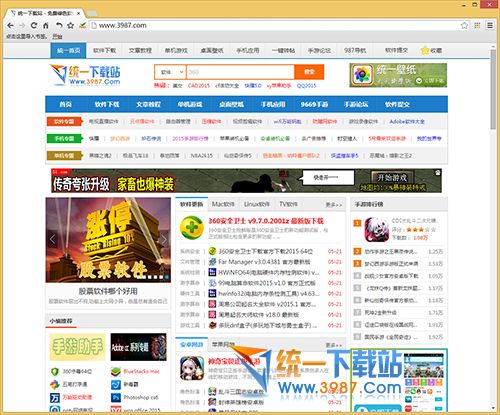Click inside the site search field
Viewport: 500px width, 415px height.
pyautogui.click(x=240, y=72)
